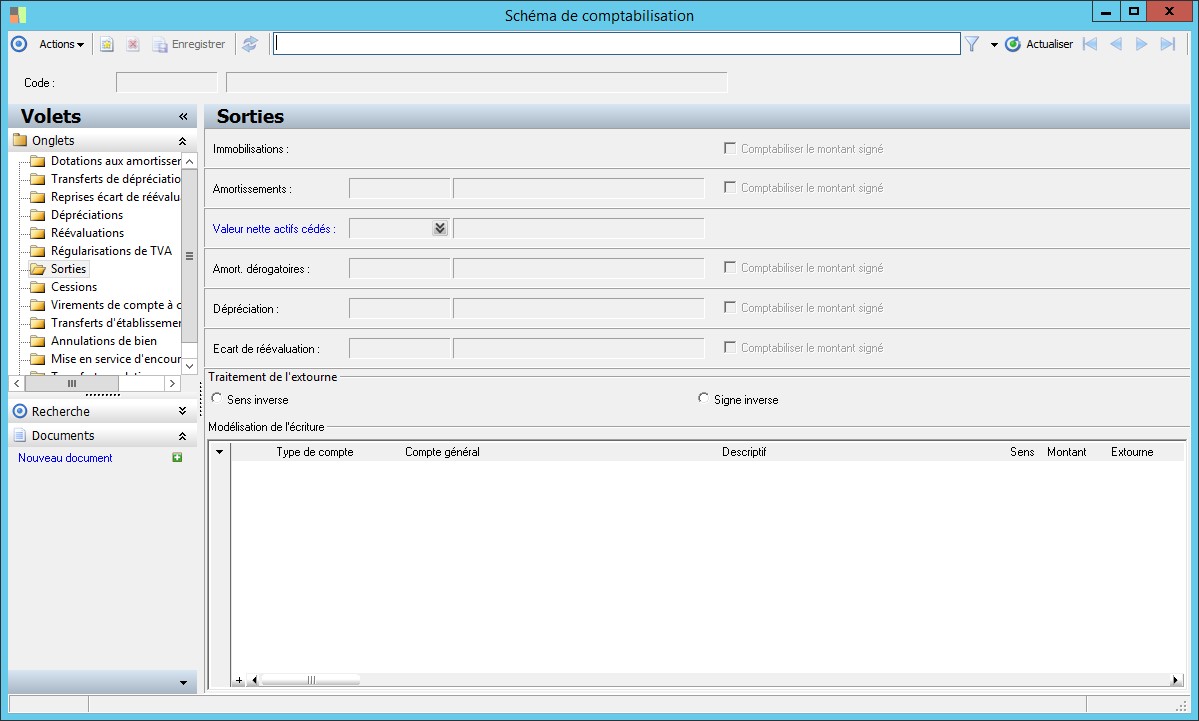Open the bottom dropdown arrow of Volets panel

(183, 682)
